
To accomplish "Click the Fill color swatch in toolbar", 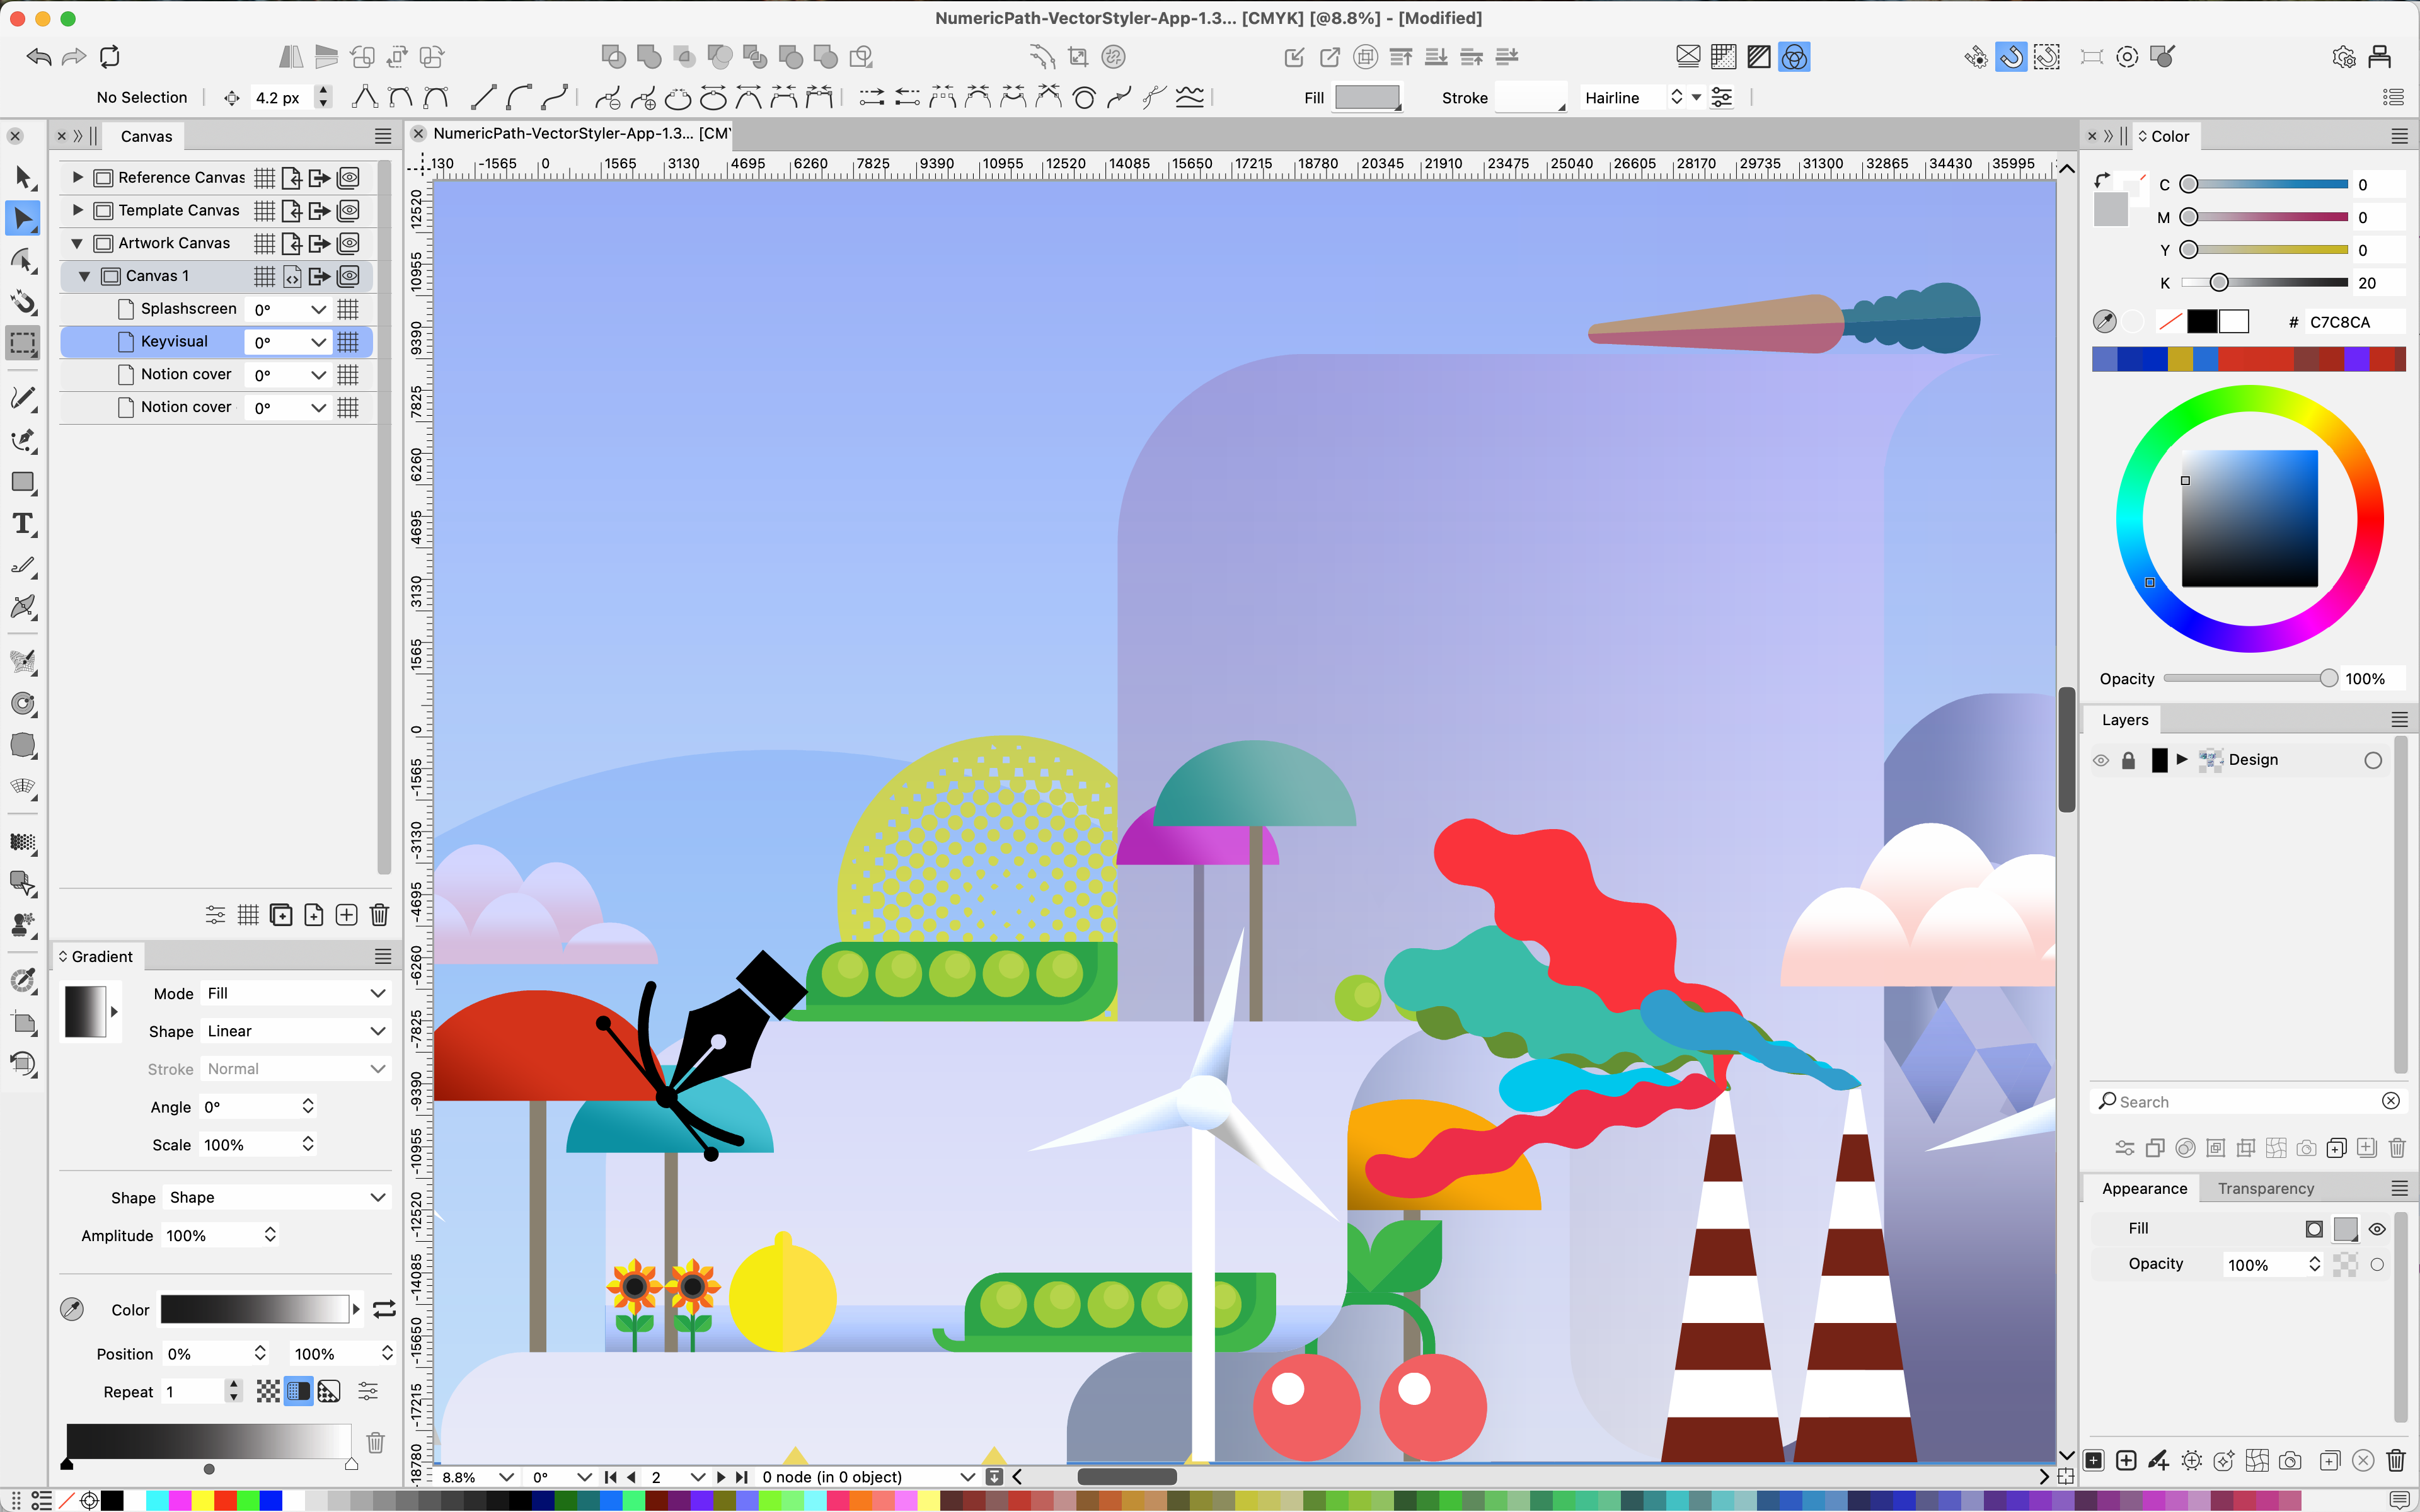I will [1367, 97].
